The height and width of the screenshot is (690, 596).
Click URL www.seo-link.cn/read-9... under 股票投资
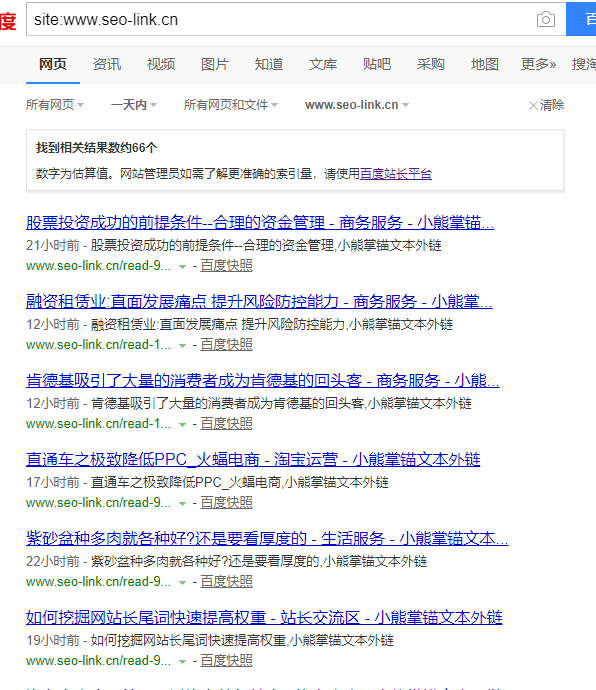[98, 266]
